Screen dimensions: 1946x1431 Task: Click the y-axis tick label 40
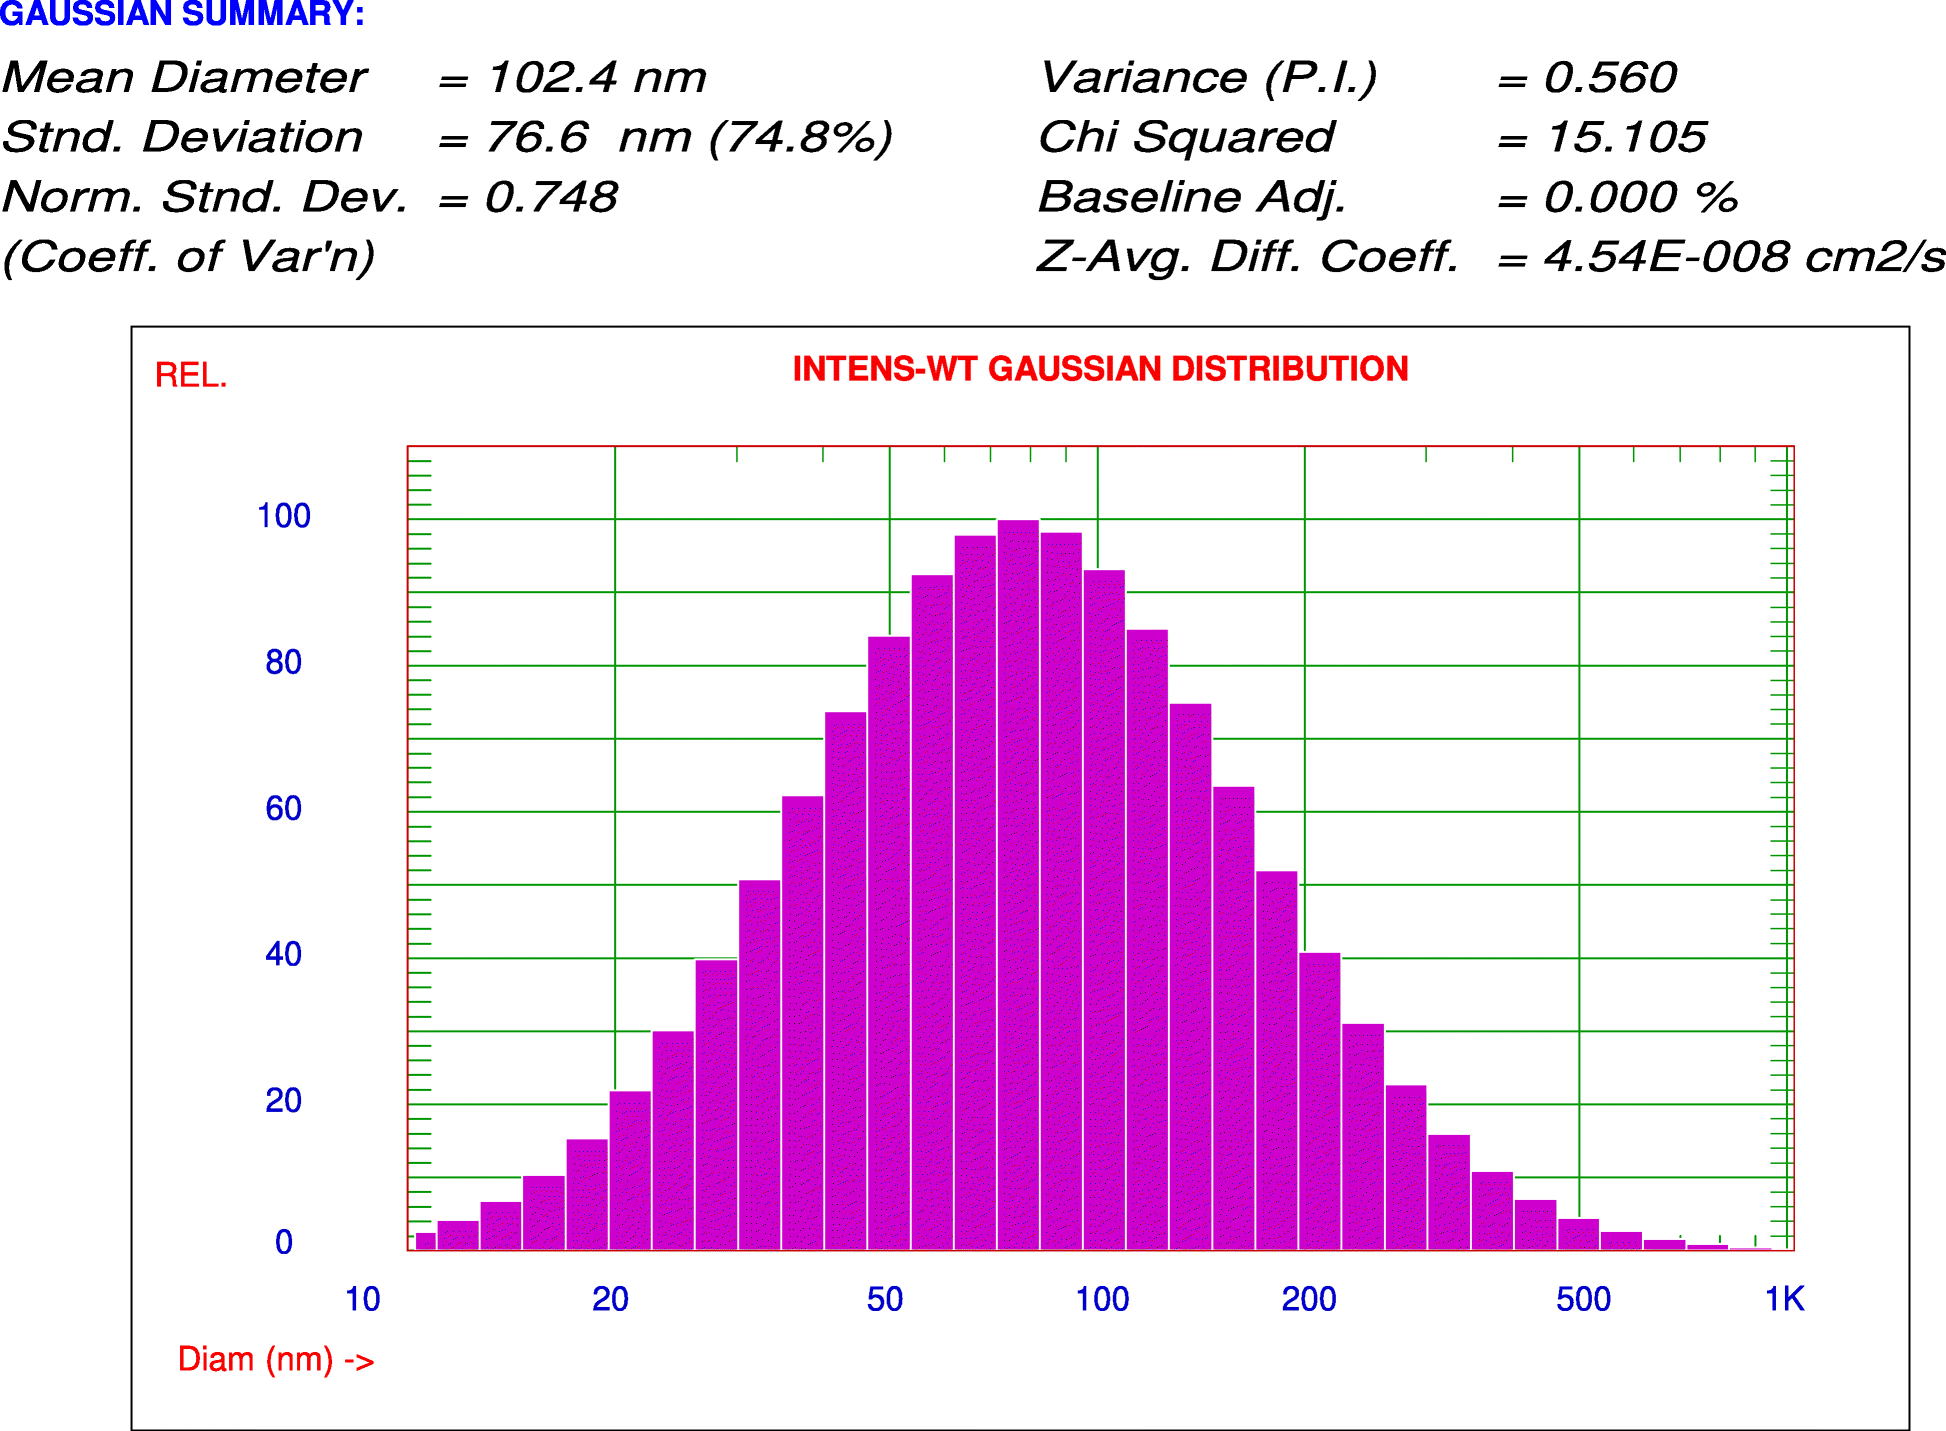[284, 954]
